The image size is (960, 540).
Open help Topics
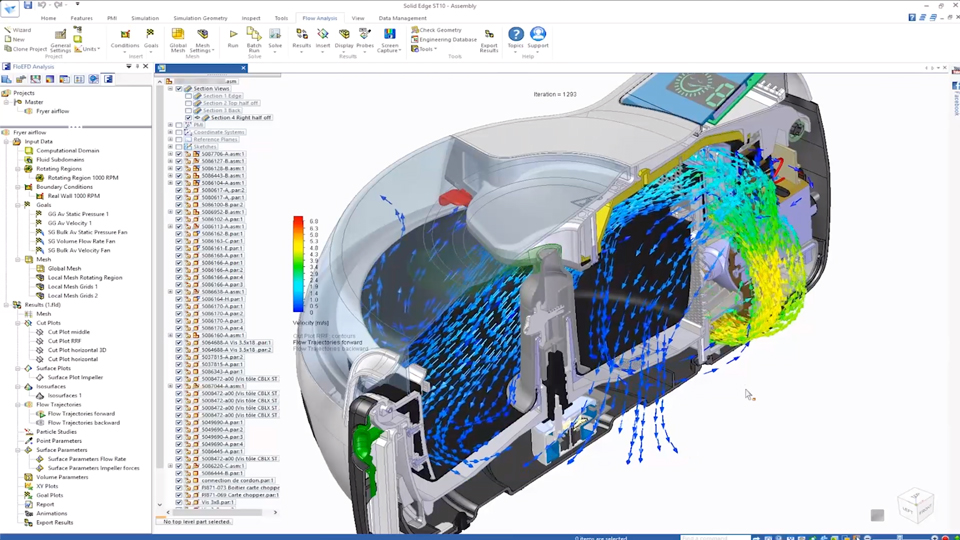tap(516, 38)
